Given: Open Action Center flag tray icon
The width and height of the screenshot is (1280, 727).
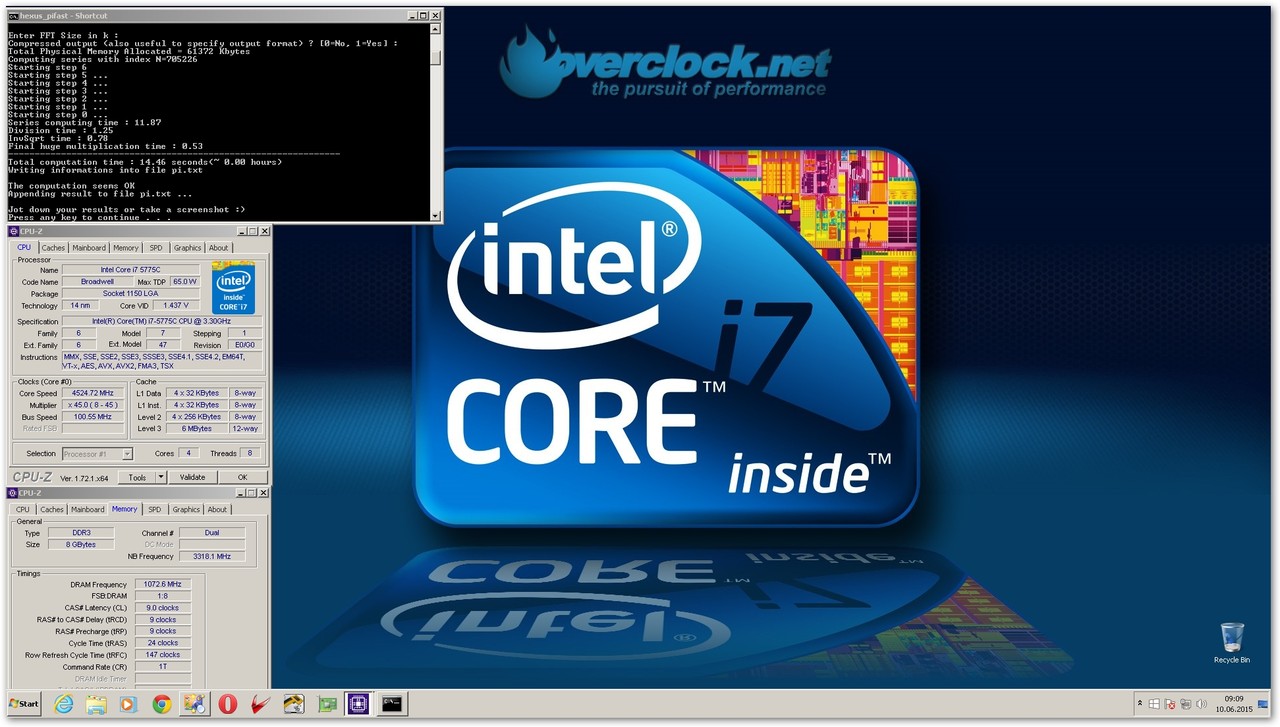Looking at the screenshot, I should tap(1169, 704).
